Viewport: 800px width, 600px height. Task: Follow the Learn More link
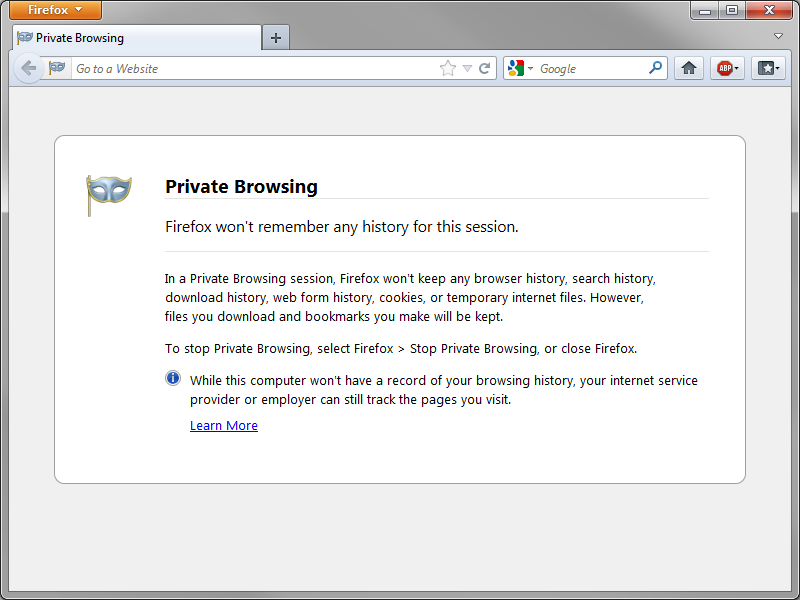pyautogui.click(x=224, y=425)
